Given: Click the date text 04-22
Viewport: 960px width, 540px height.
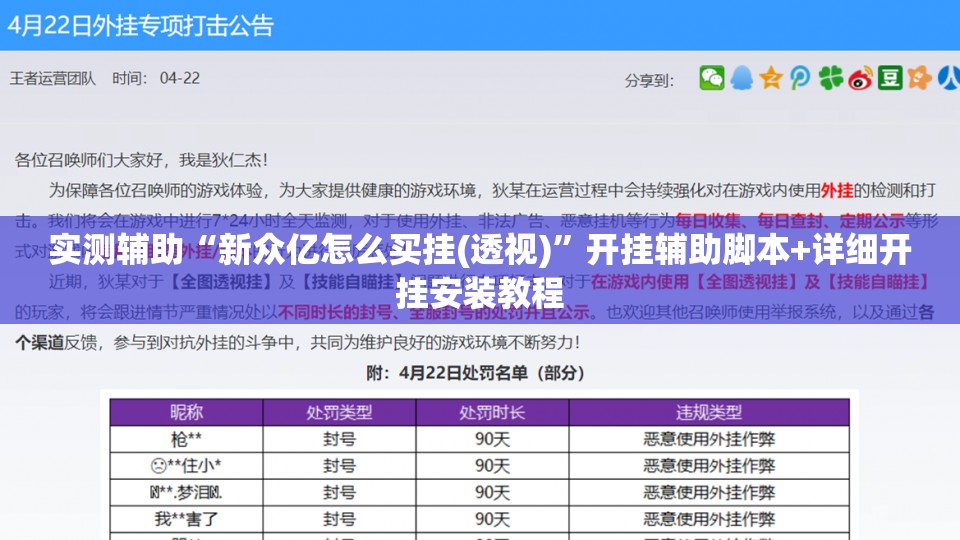Looking at the screenshot, I should (179, 78).
